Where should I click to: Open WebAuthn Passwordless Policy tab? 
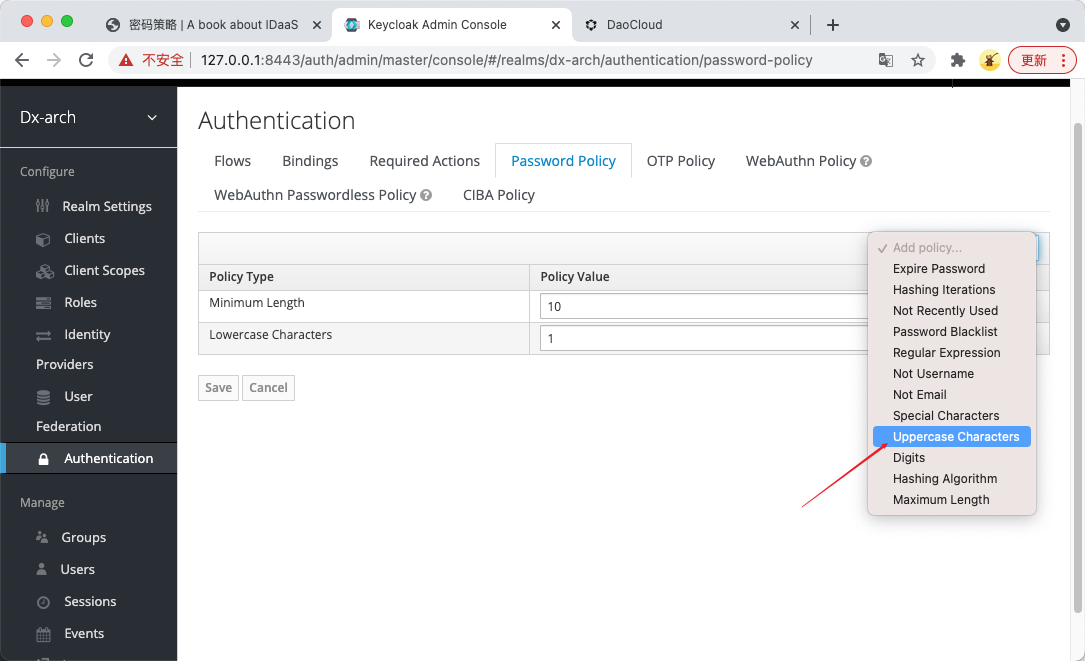coord(315,195)
